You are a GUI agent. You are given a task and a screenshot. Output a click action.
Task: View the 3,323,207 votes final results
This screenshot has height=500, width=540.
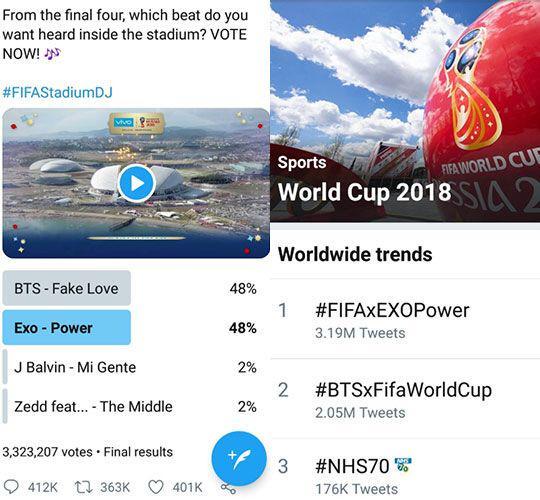point(87,452)
